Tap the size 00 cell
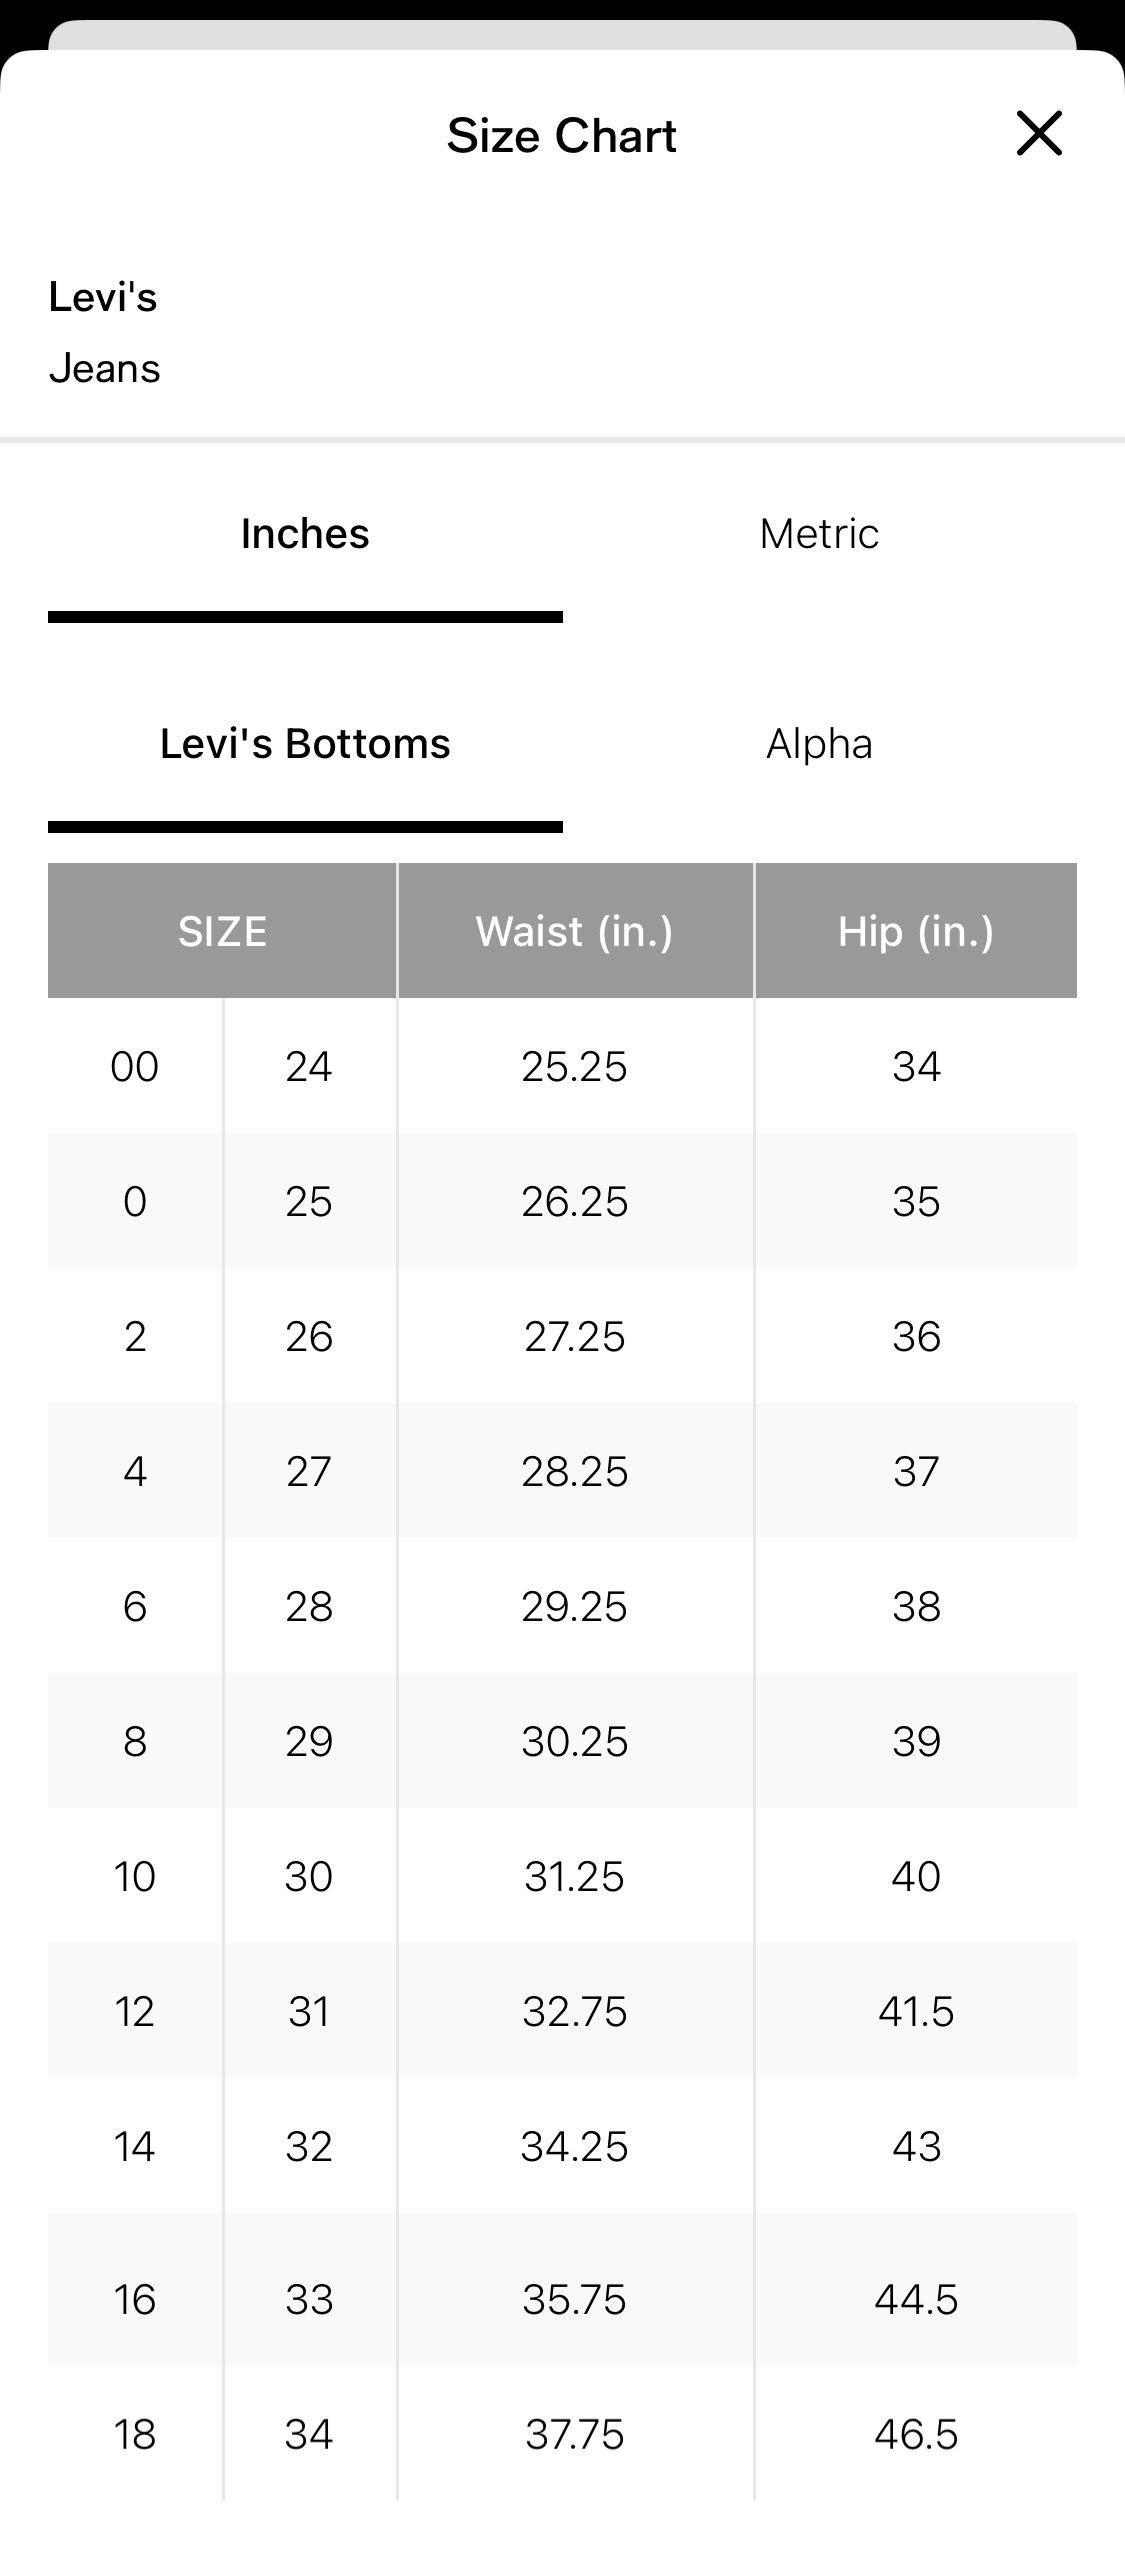This screenshot has height=2550, width=1125. (x=135, y=1066)
